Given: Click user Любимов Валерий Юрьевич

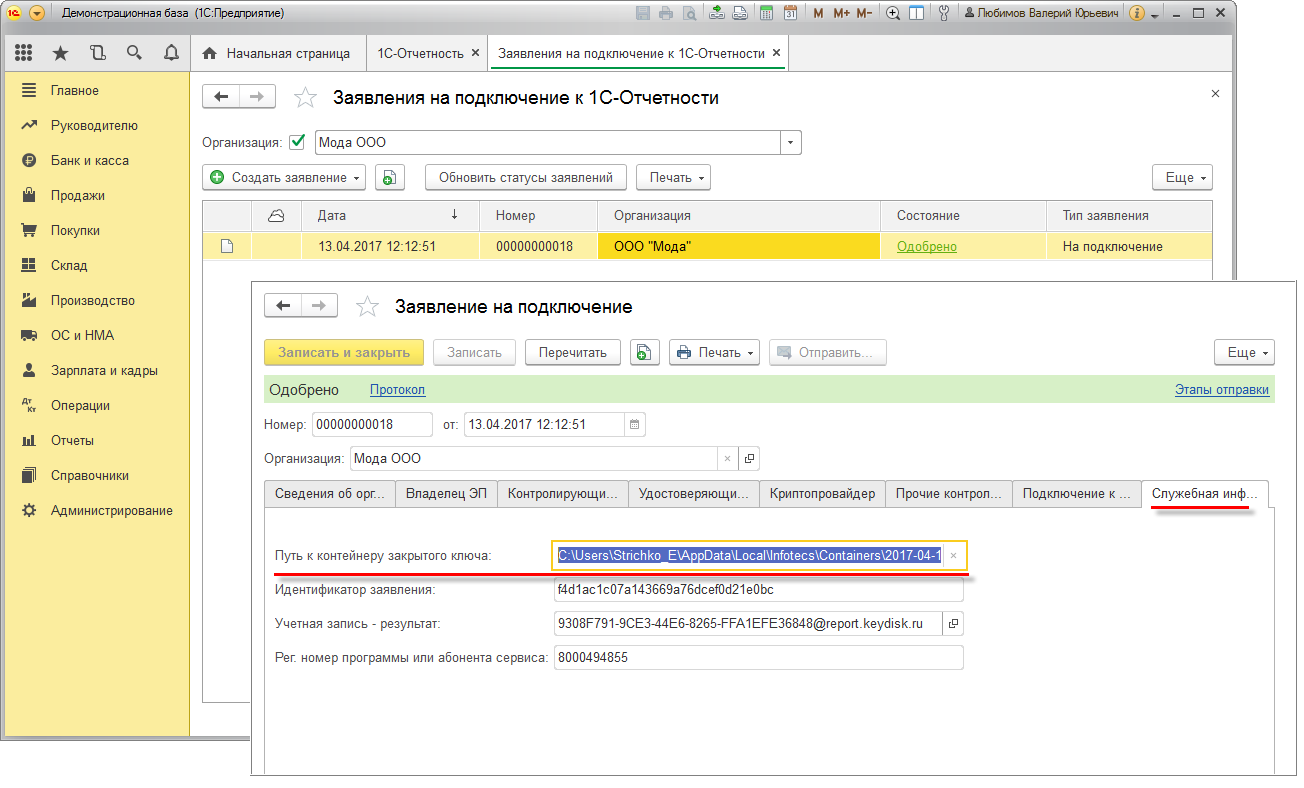Looking at the screenshot, I should [1040, 13].
